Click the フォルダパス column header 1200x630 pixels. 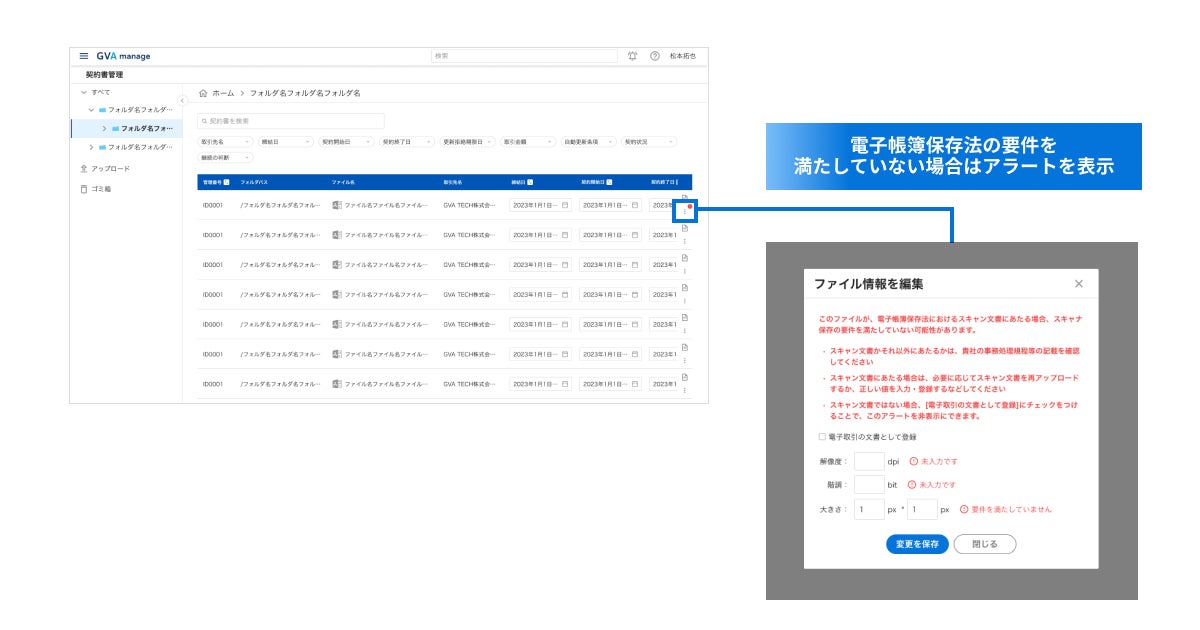pyautogui.click(x=252, y=183)
